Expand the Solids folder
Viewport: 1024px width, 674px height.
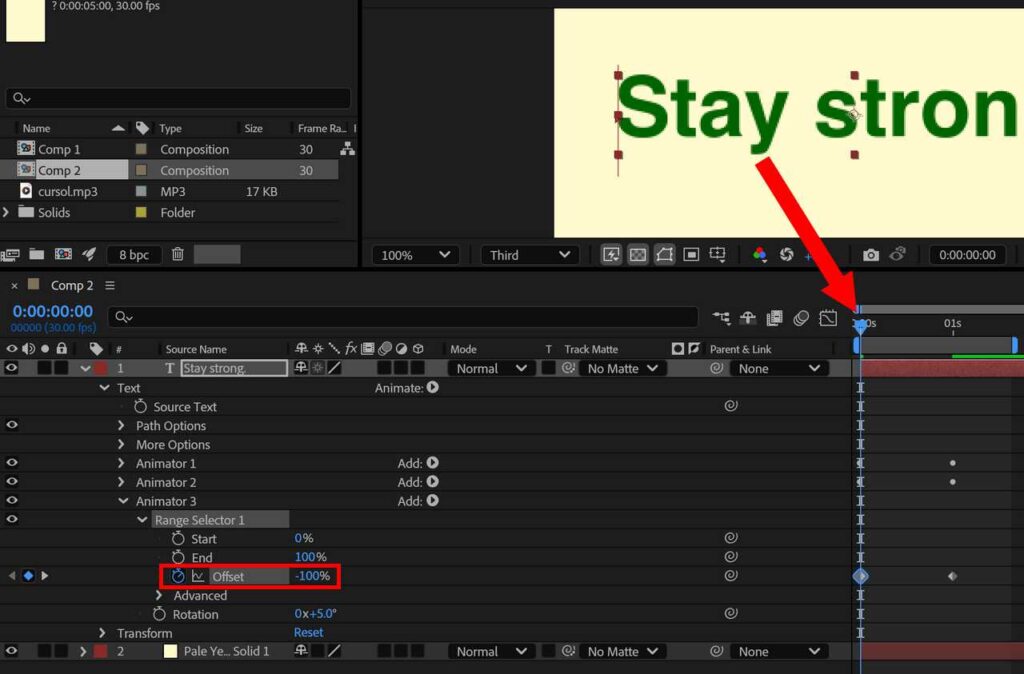6,212
